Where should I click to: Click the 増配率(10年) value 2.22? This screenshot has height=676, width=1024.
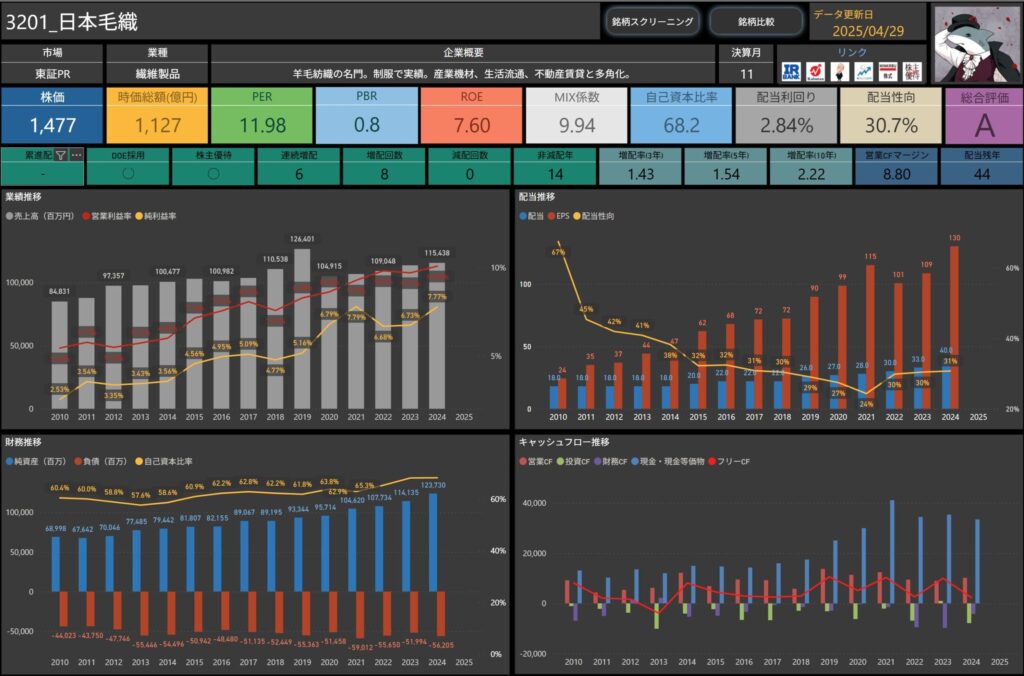coord(811,174)
